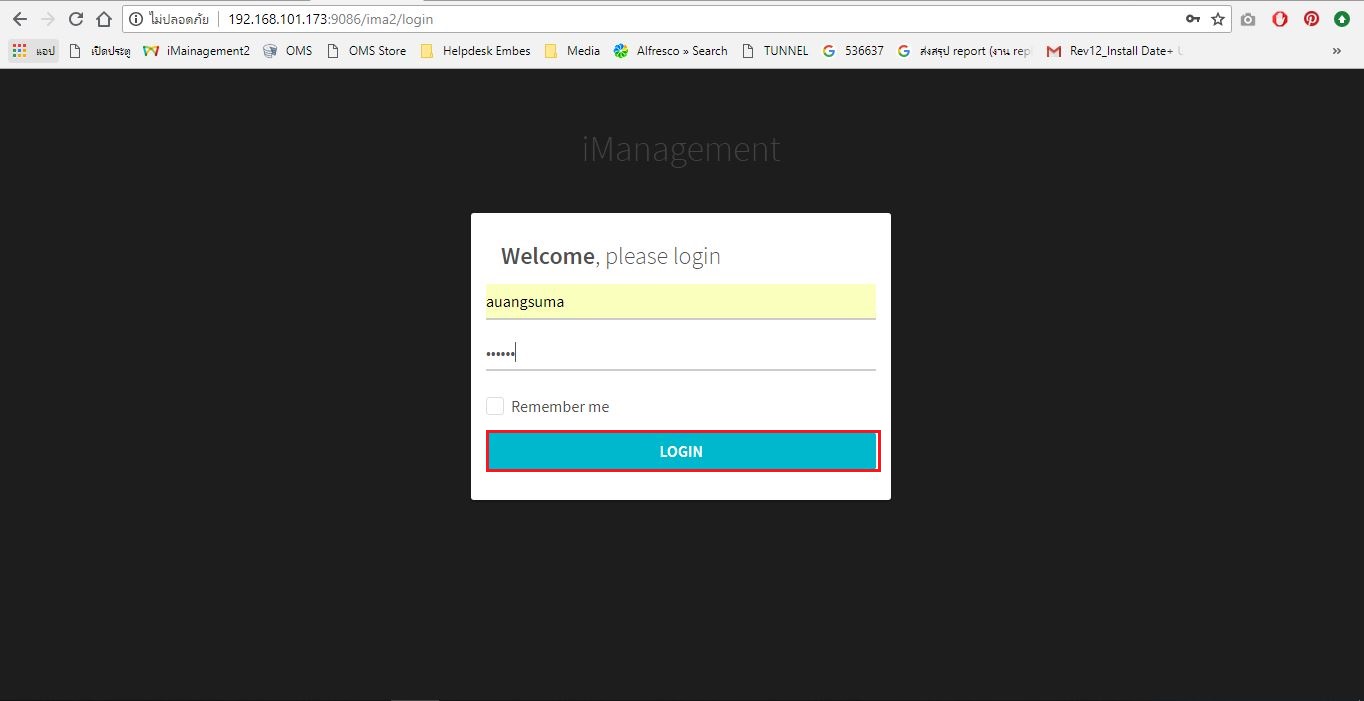Open the ส่งสรุป report bookmark
Screen dimensions: 1364x701
pos(964,51)
